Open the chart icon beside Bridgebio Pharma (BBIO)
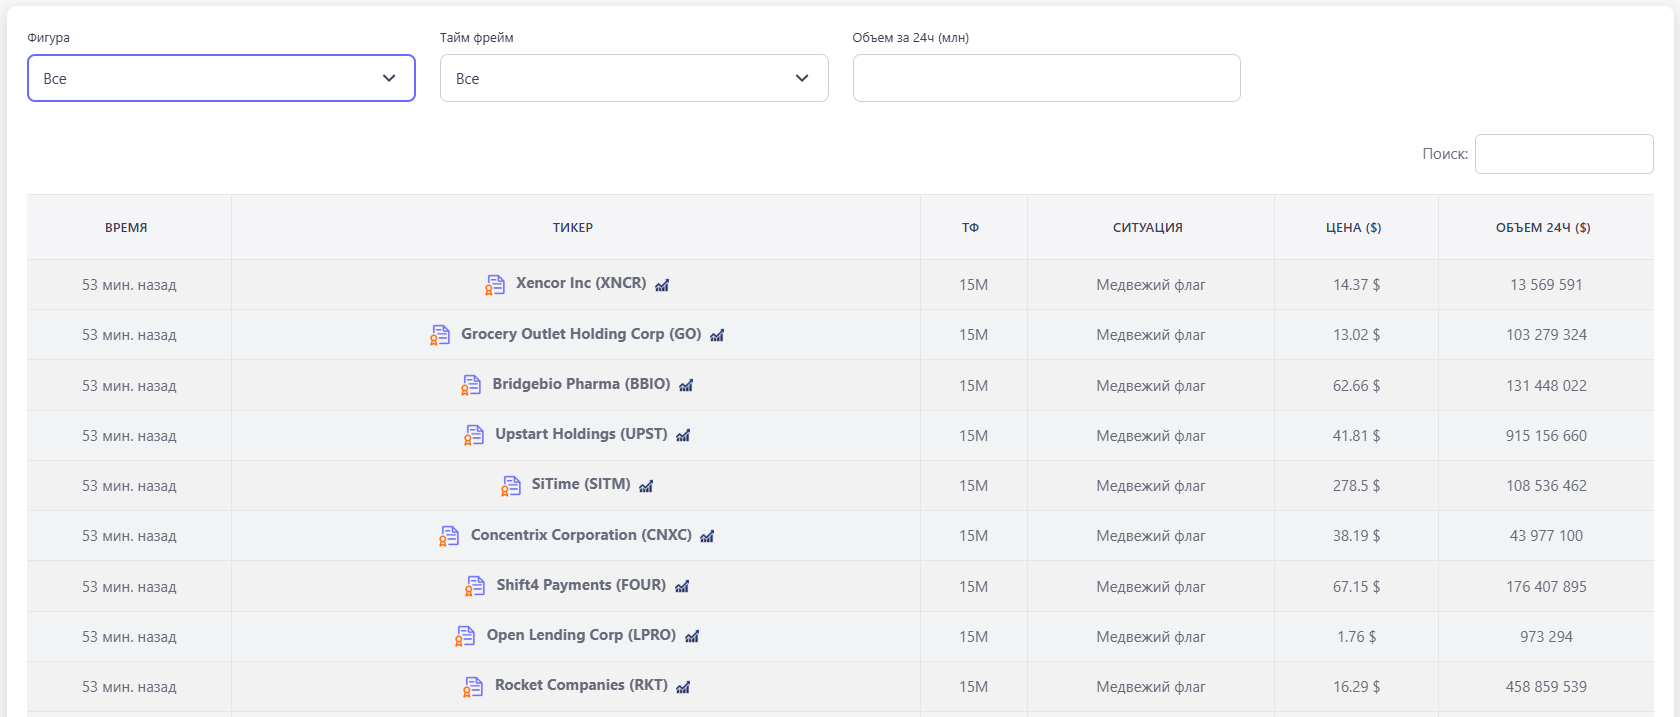Image resolution: width=1680 pixels, height=717 pixels. coord(686,385)
